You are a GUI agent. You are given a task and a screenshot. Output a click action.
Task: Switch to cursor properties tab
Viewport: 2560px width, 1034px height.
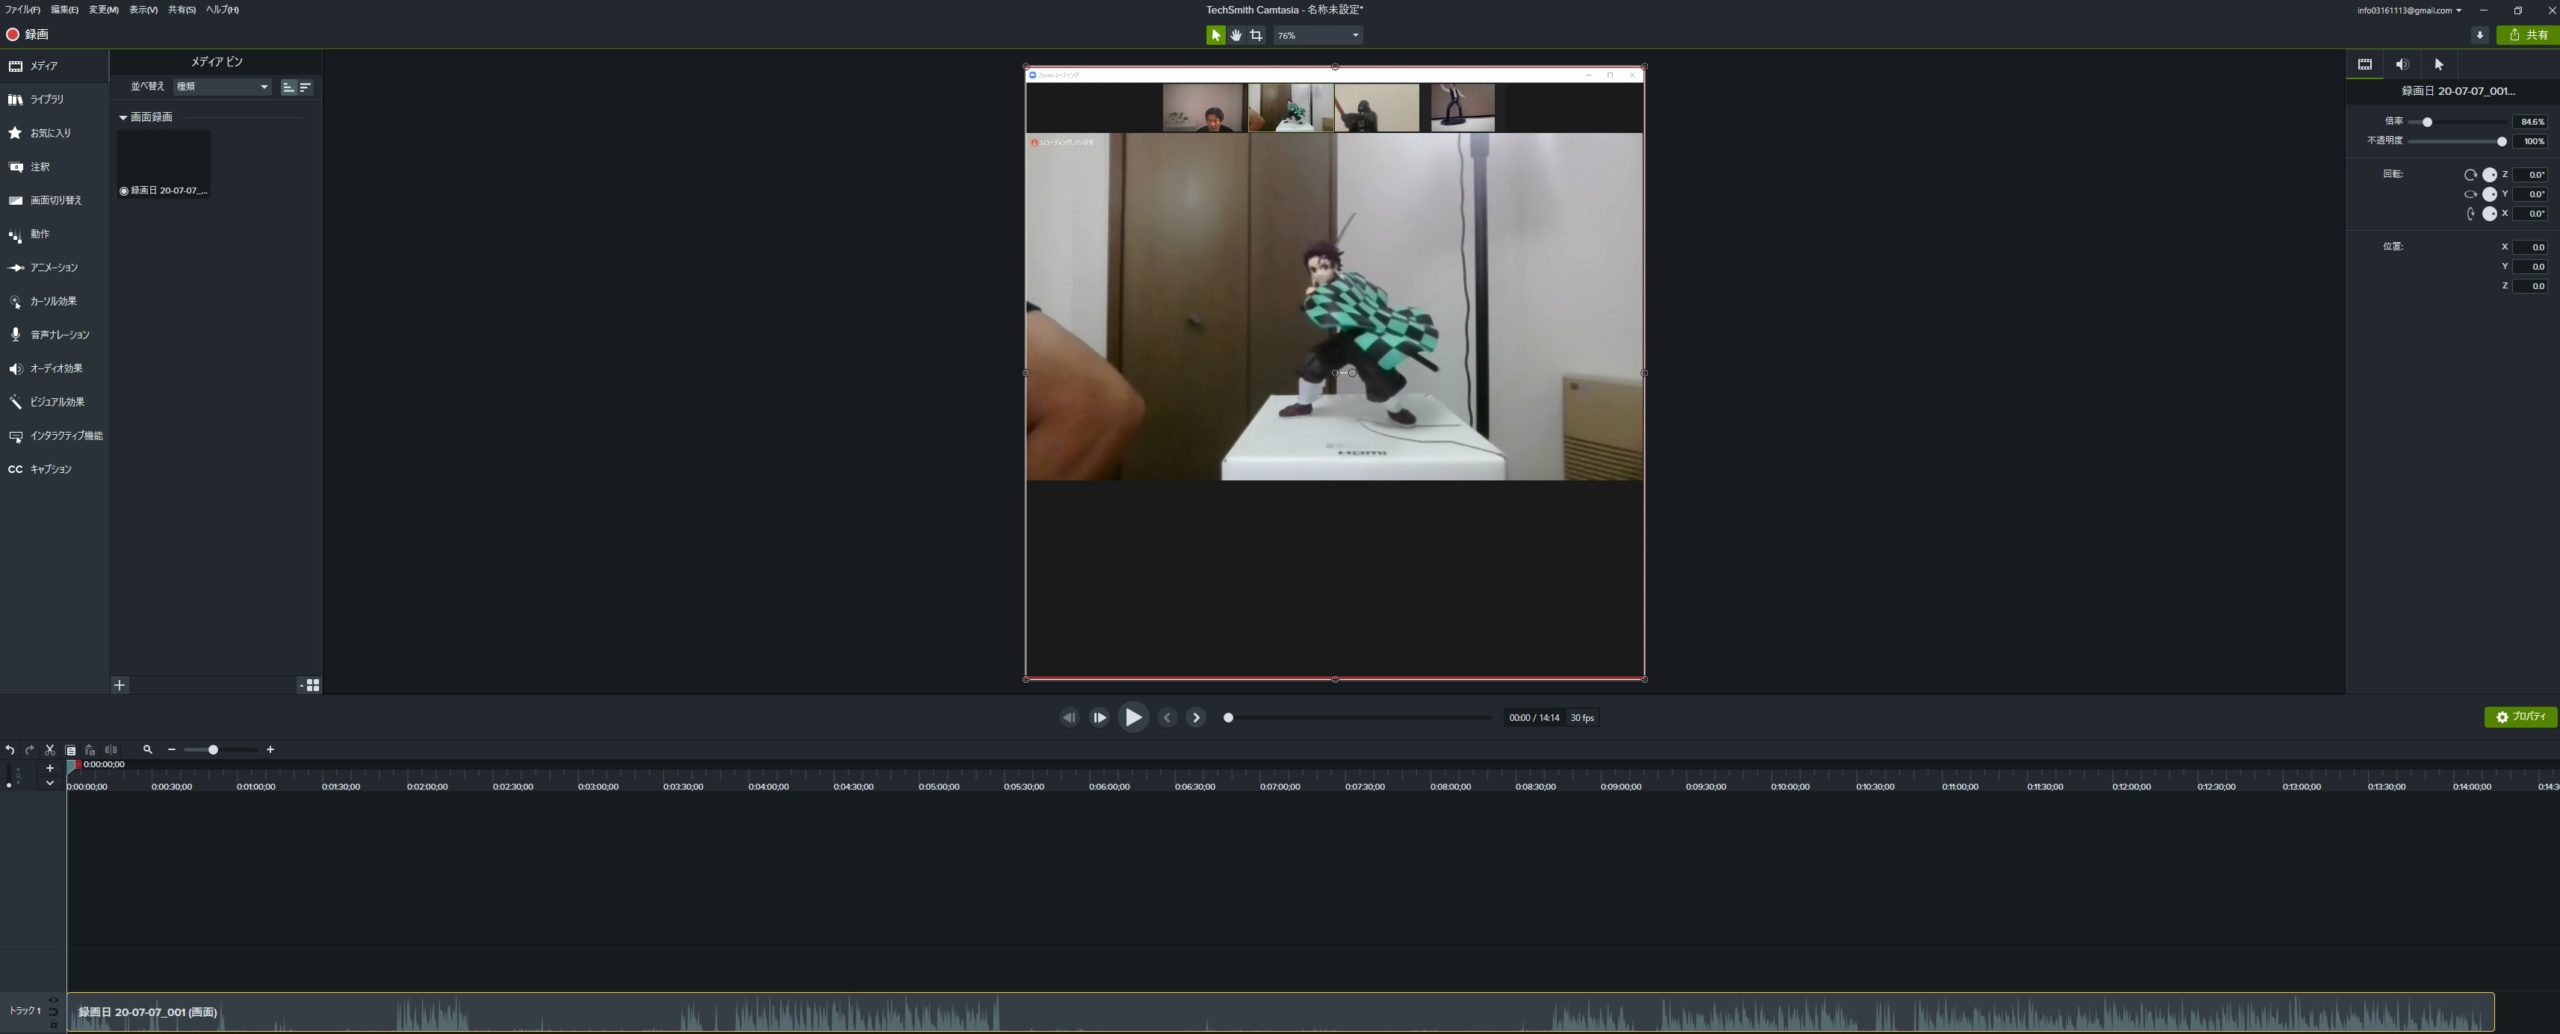2439,64
